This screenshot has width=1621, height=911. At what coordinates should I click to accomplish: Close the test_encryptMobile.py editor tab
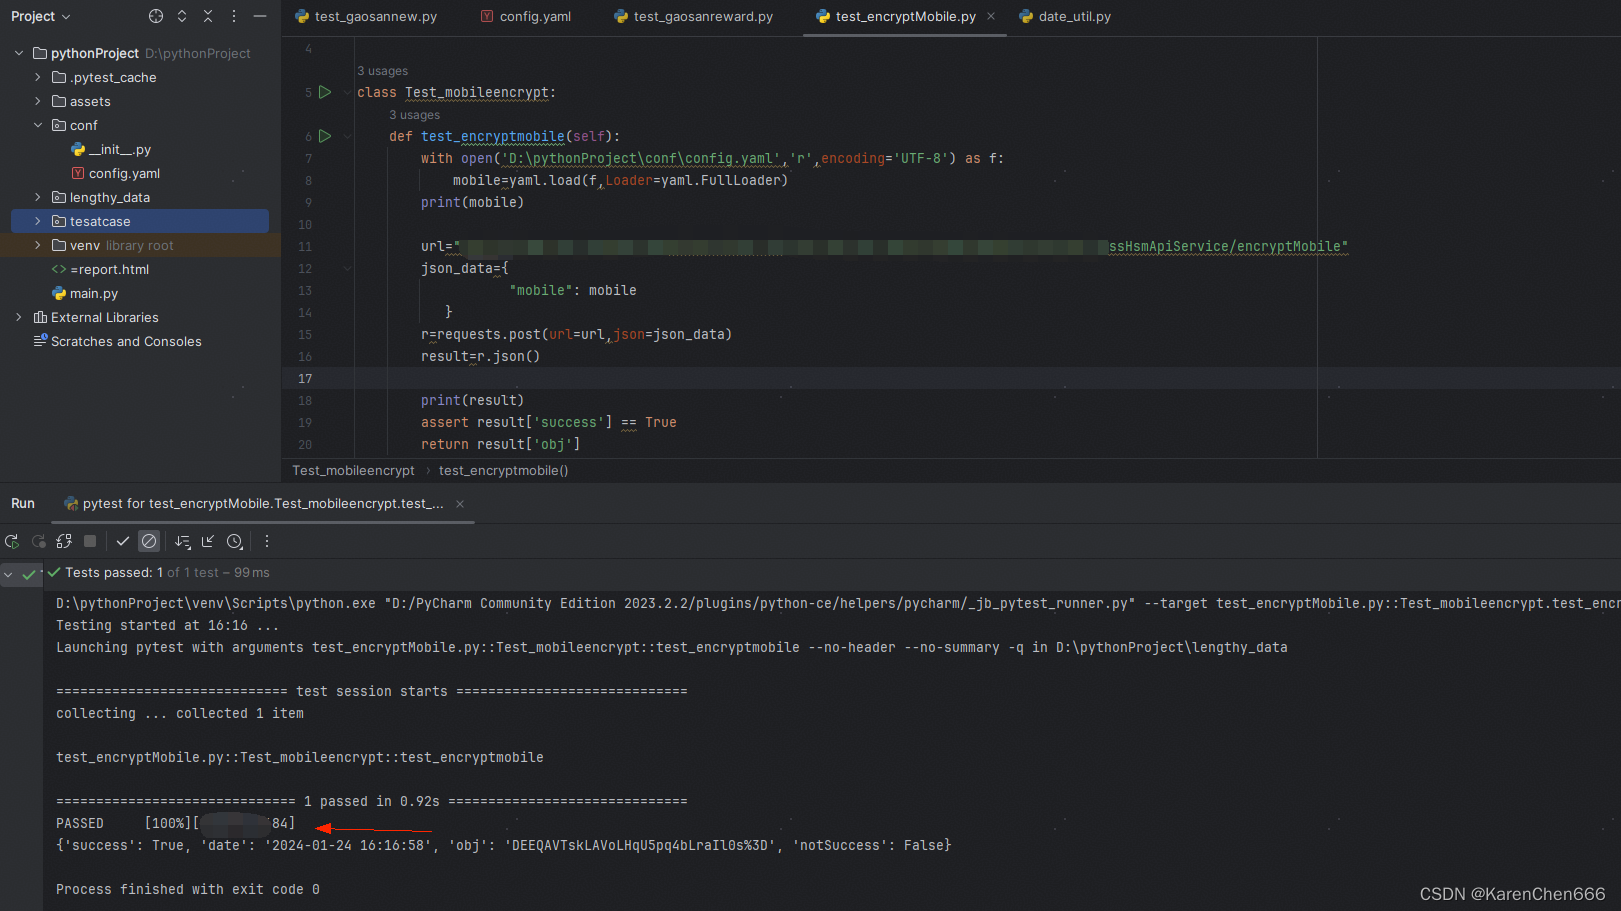pos(991,16)
